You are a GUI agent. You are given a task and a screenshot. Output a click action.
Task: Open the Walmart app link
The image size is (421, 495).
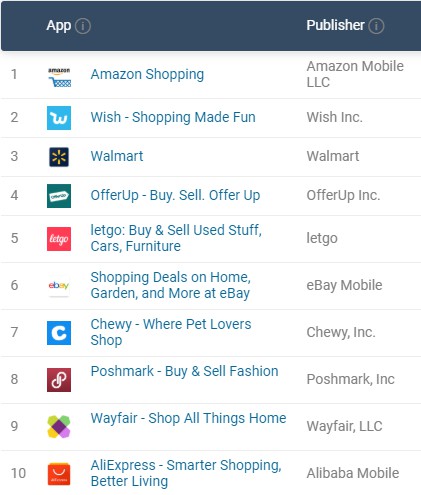(117, 156)
